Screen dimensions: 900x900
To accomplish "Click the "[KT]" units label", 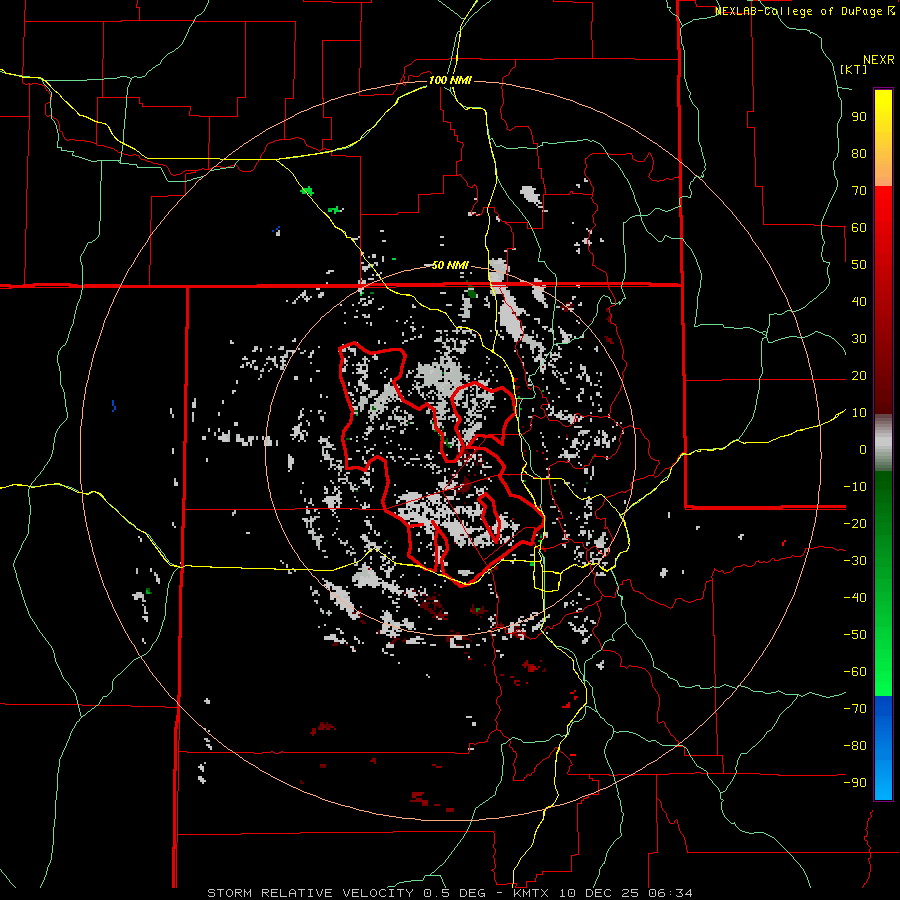I will 853,69.
